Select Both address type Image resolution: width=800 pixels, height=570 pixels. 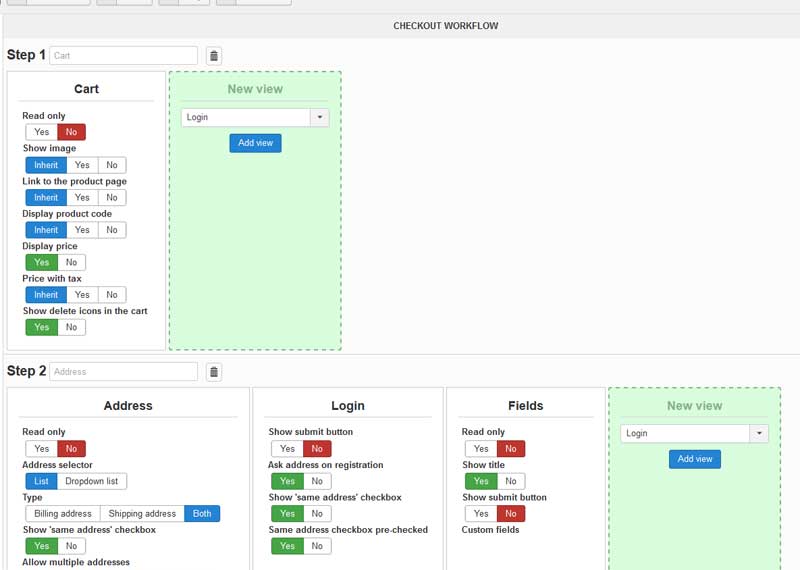[202, 513]
